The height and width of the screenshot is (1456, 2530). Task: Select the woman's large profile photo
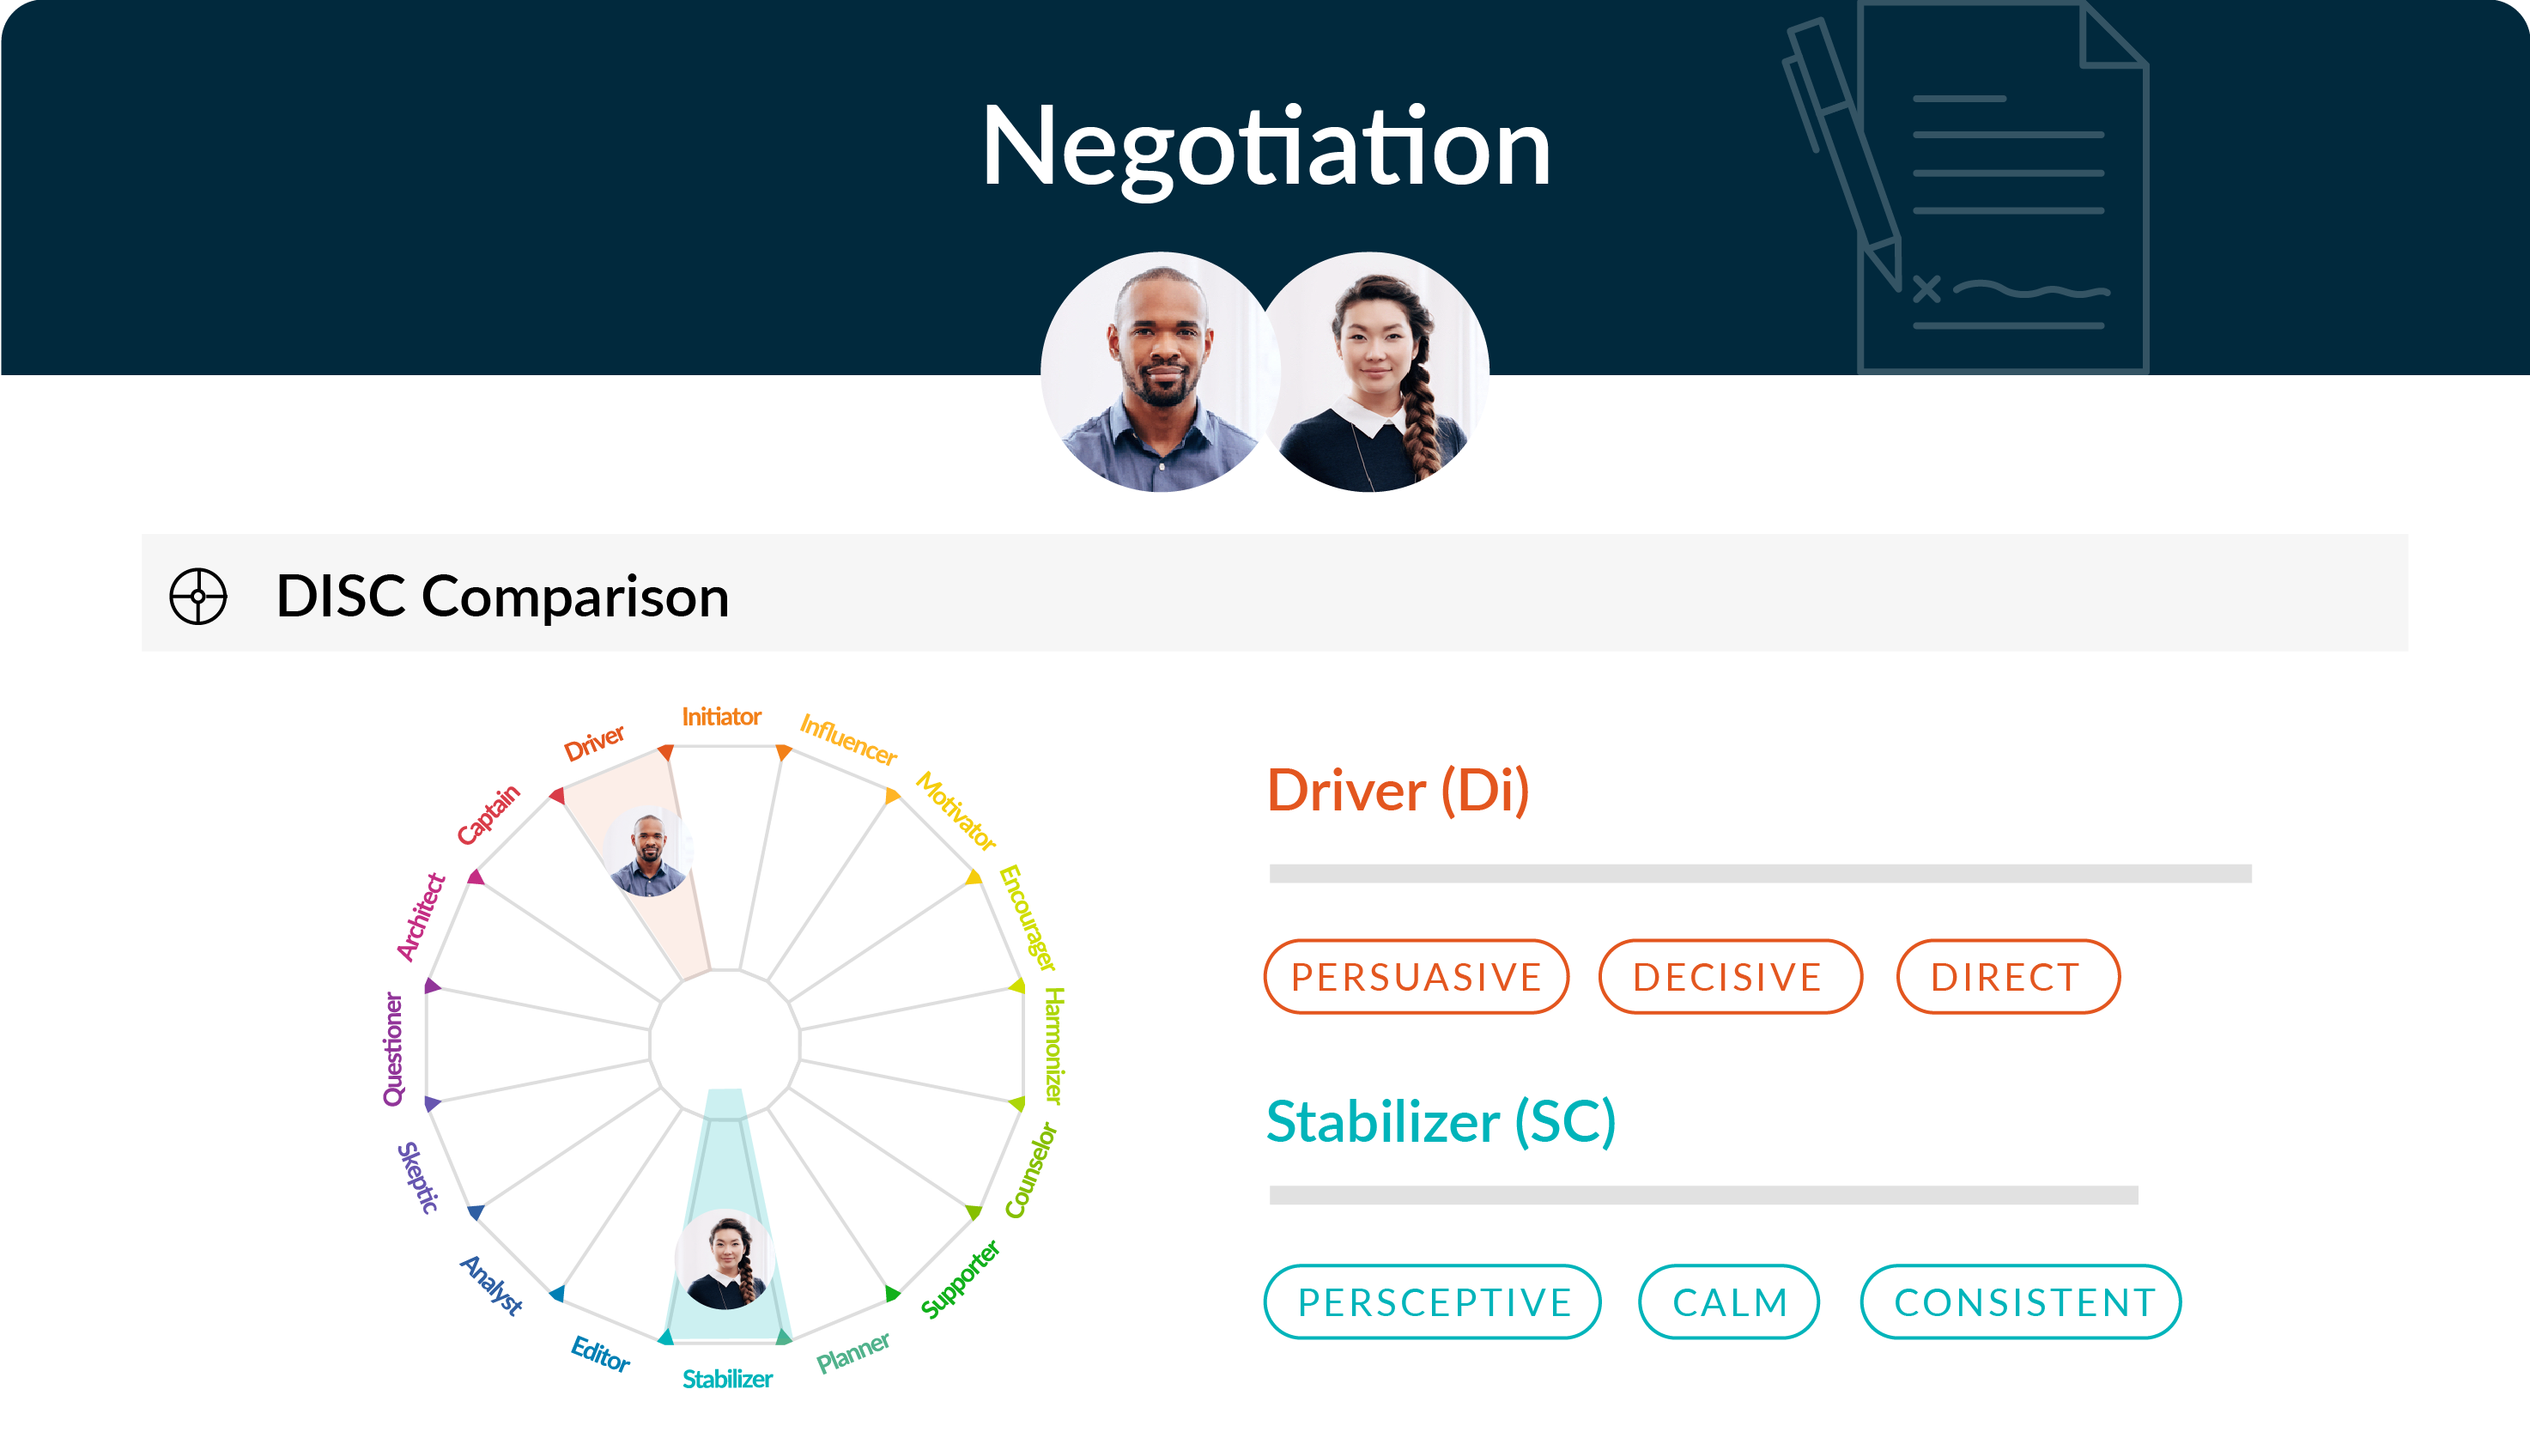pyautogui.click(x=1372, y=372)
